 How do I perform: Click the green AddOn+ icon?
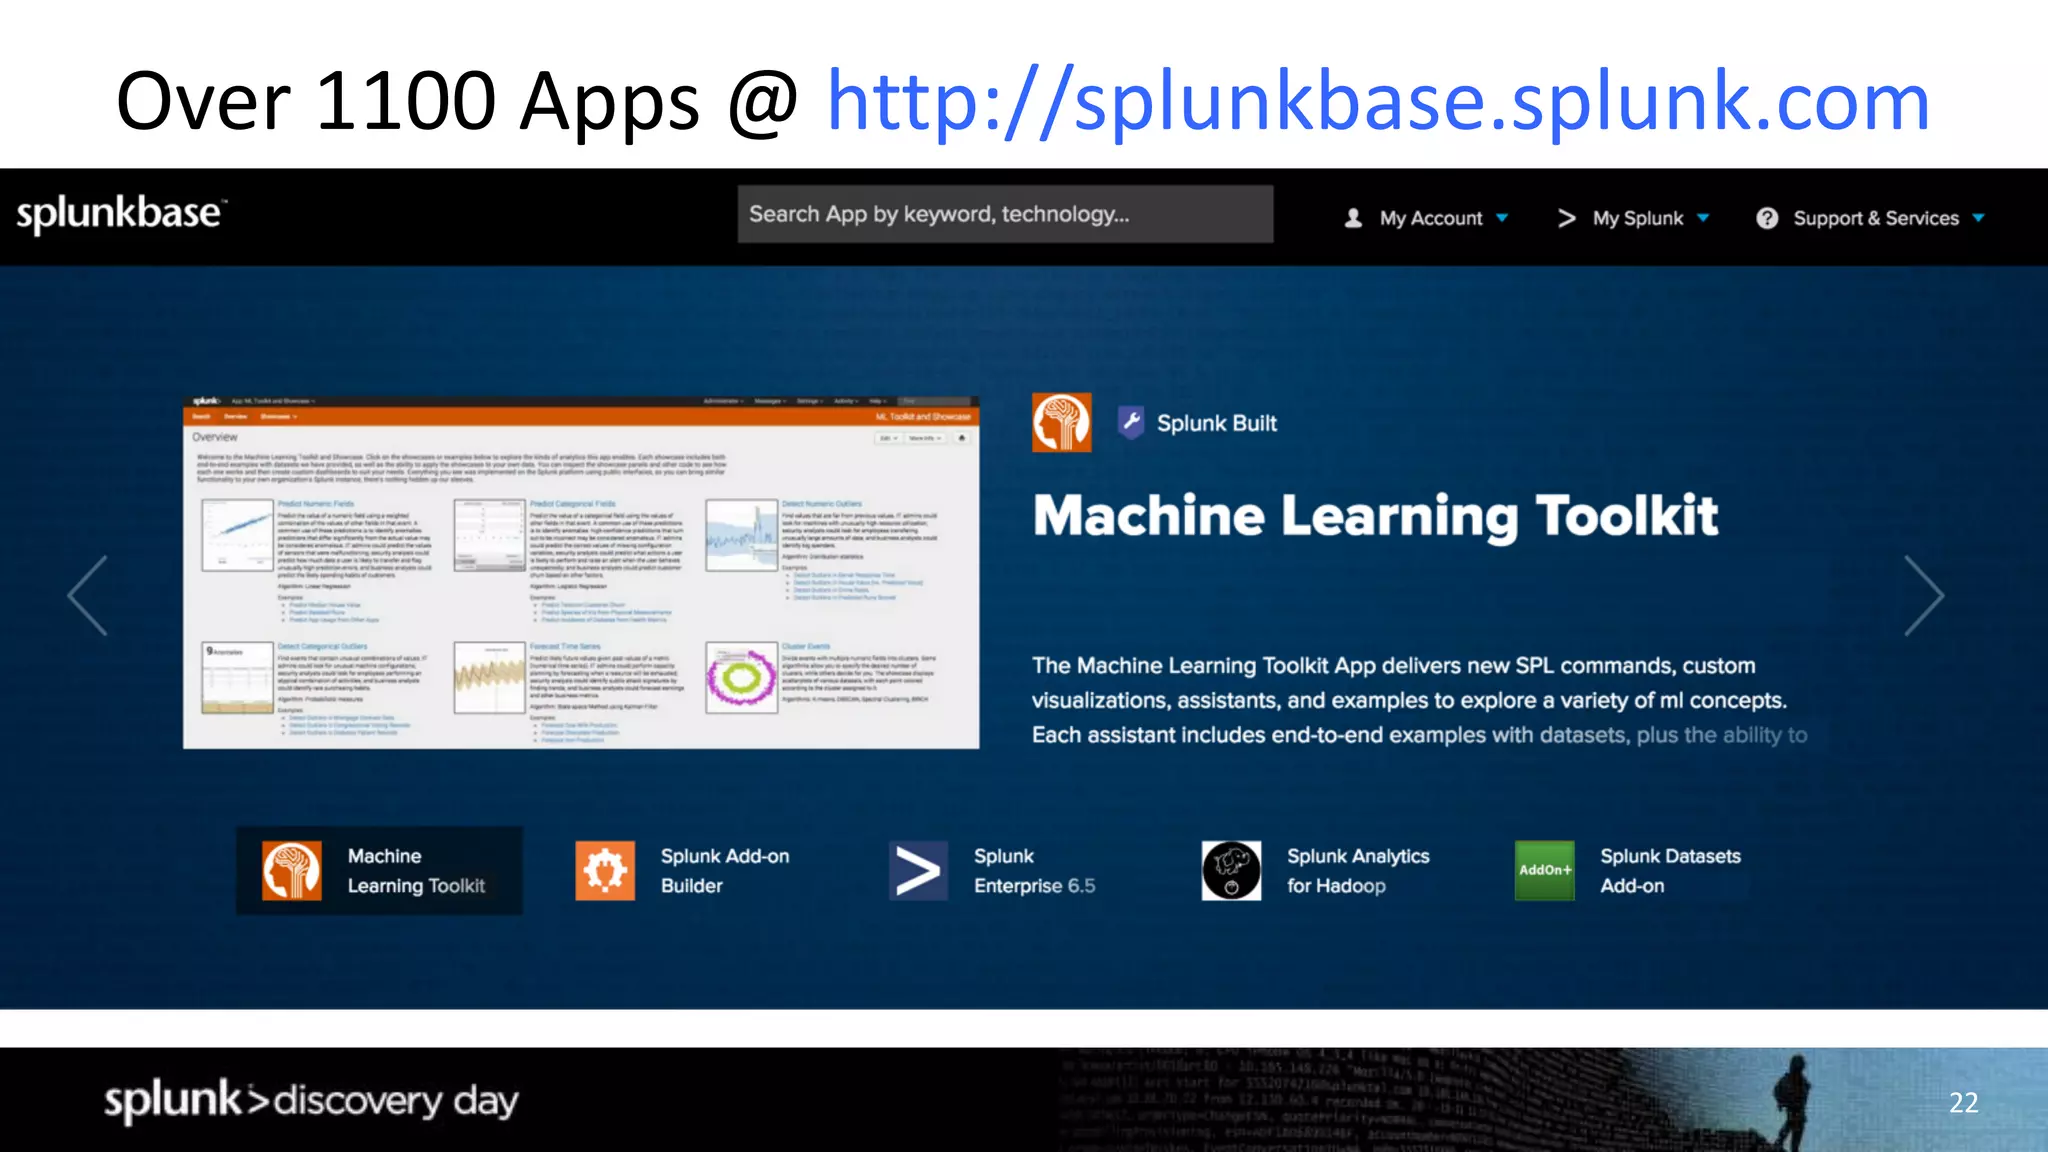(x=1544, y=870)
